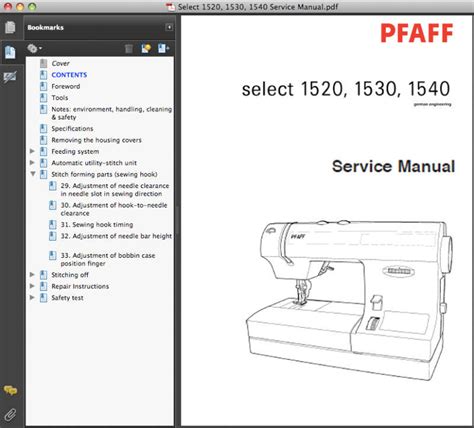
Task: Click the New Bookmark icon
Action: pyautogui.click(x=146, y=49)
